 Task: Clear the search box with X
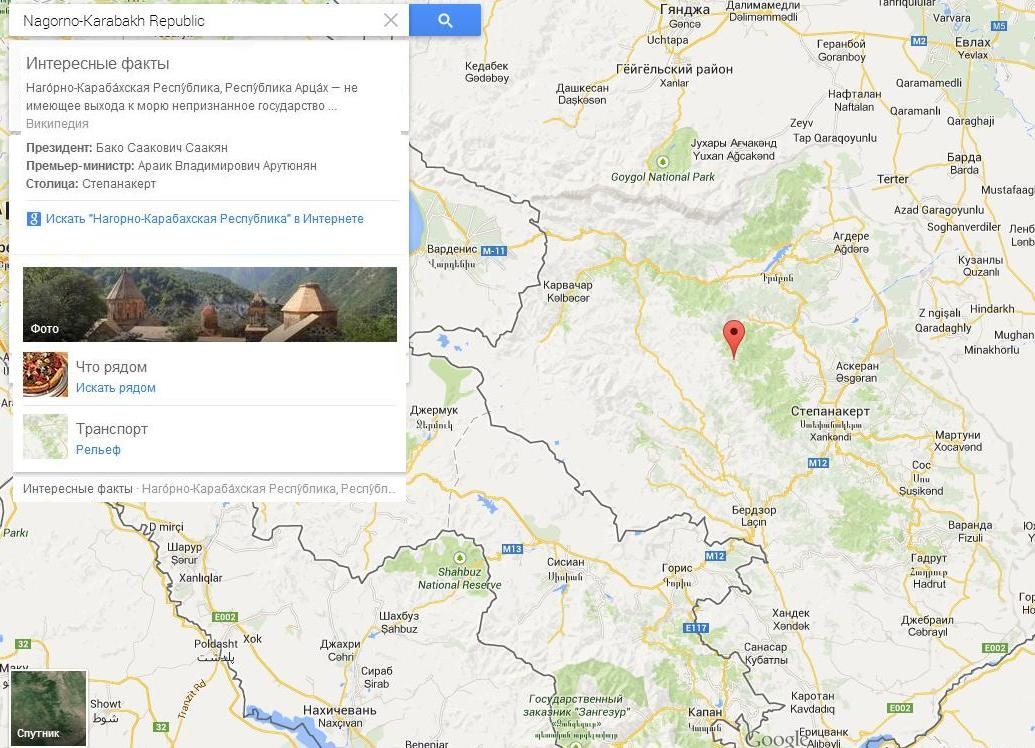click(x=391, y=20)
